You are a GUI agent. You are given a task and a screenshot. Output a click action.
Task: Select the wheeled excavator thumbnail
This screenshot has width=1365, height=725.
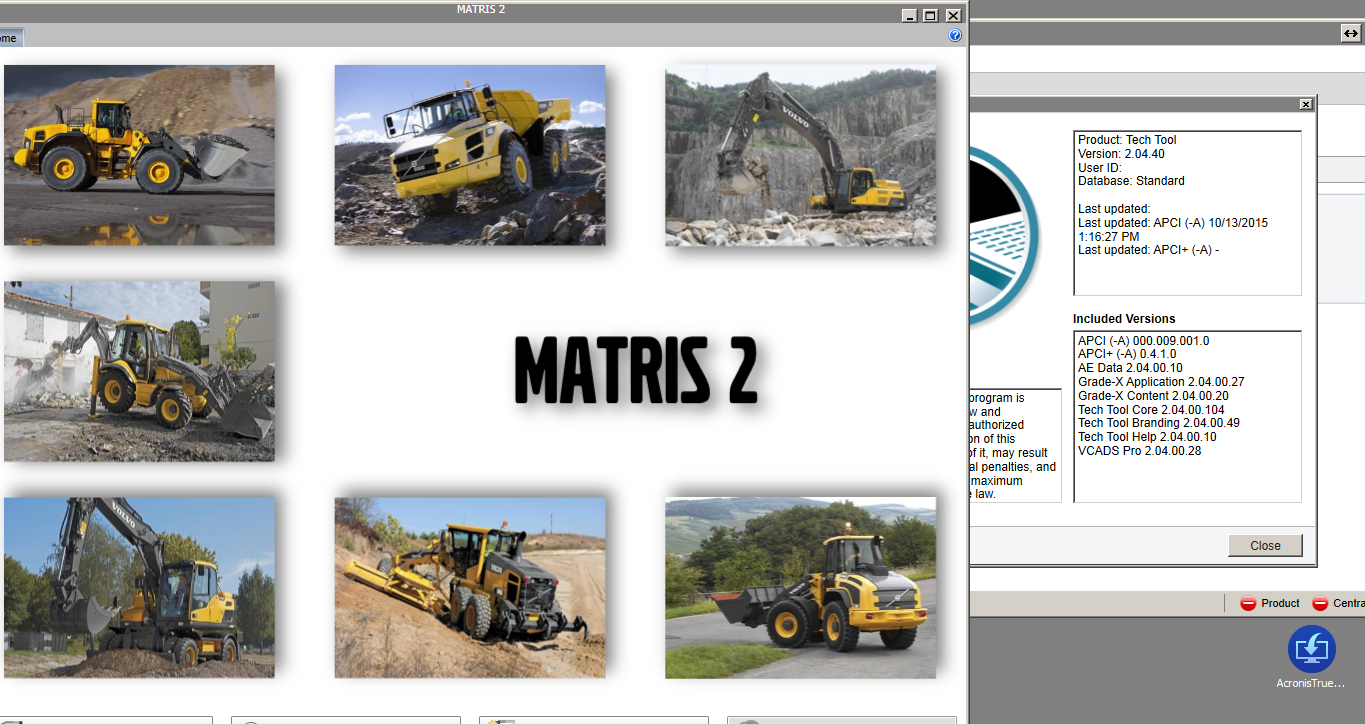click(x=139, y=587)
